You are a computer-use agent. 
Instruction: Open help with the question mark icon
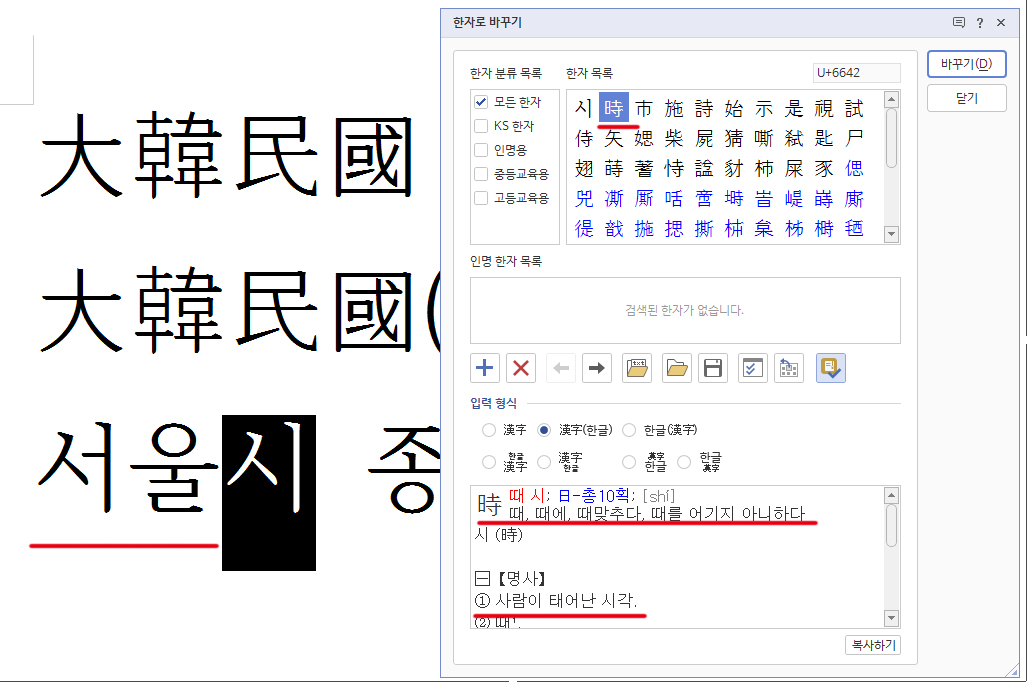(x=980, y=22)
